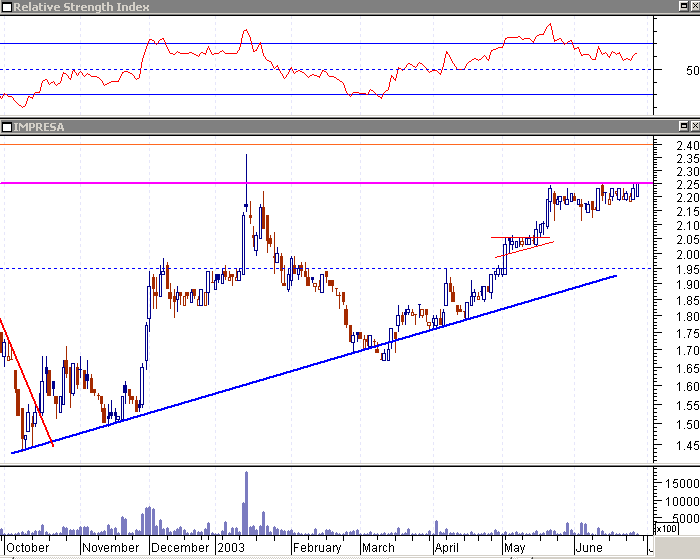
Task: Select the upper blue RSI overbought line
Action: click(326, 43)
